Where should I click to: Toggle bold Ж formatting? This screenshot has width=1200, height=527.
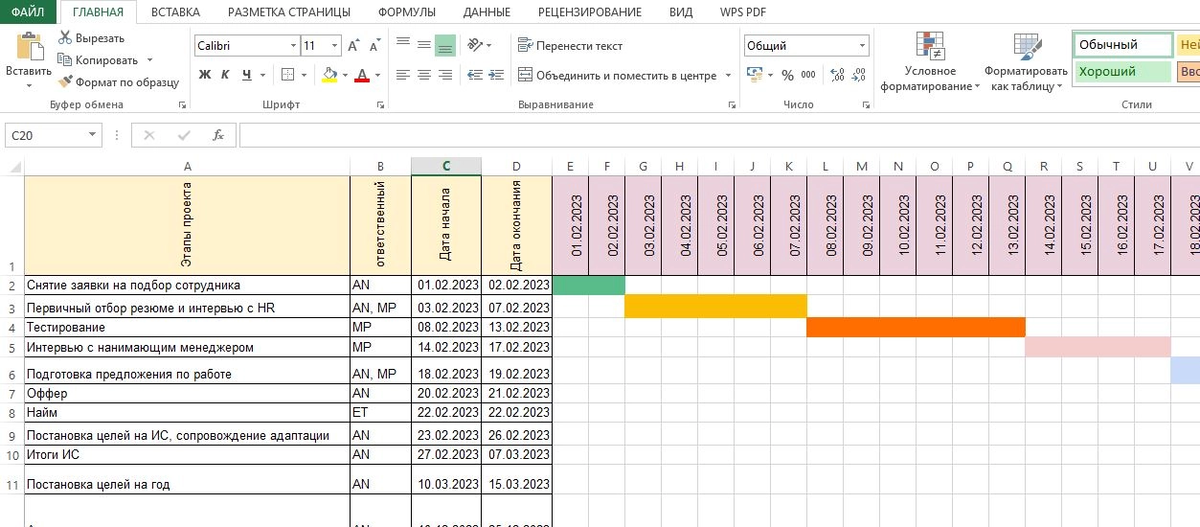point(205,75)
